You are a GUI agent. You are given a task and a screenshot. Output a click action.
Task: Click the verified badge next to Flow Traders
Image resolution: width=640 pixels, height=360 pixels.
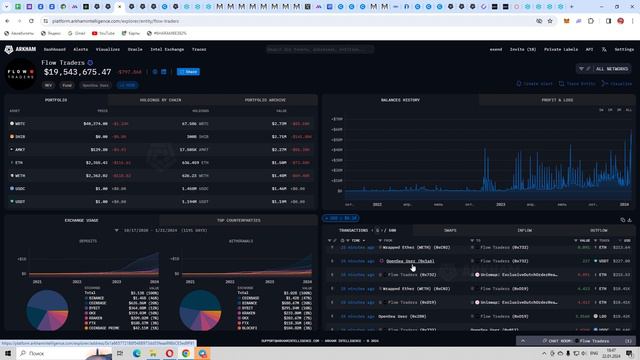(90, 63)
